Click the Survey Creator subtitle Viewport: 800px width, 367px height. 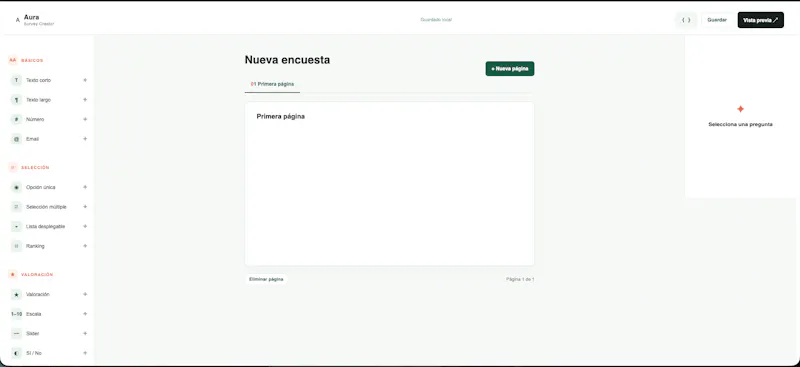tap(39, 24)
